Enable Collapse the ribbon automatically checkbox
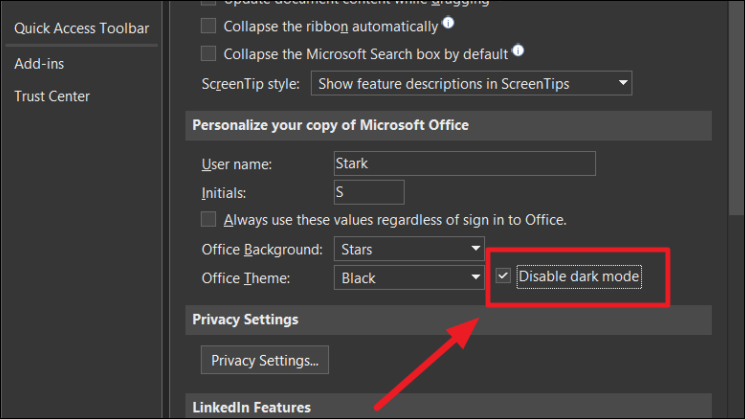 click(208, 26)
